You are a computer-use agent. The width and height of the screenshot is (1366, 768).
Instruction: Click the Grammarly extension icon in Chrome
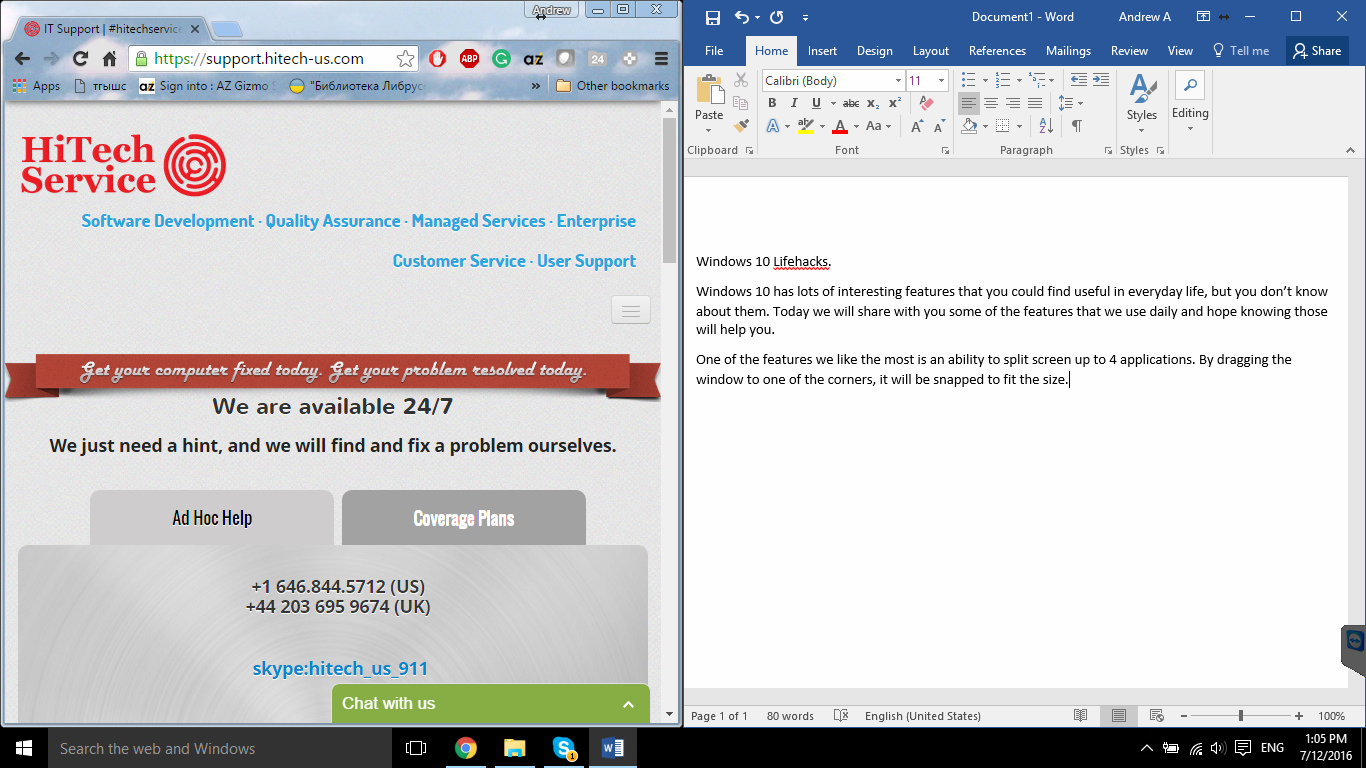[501, 59]
